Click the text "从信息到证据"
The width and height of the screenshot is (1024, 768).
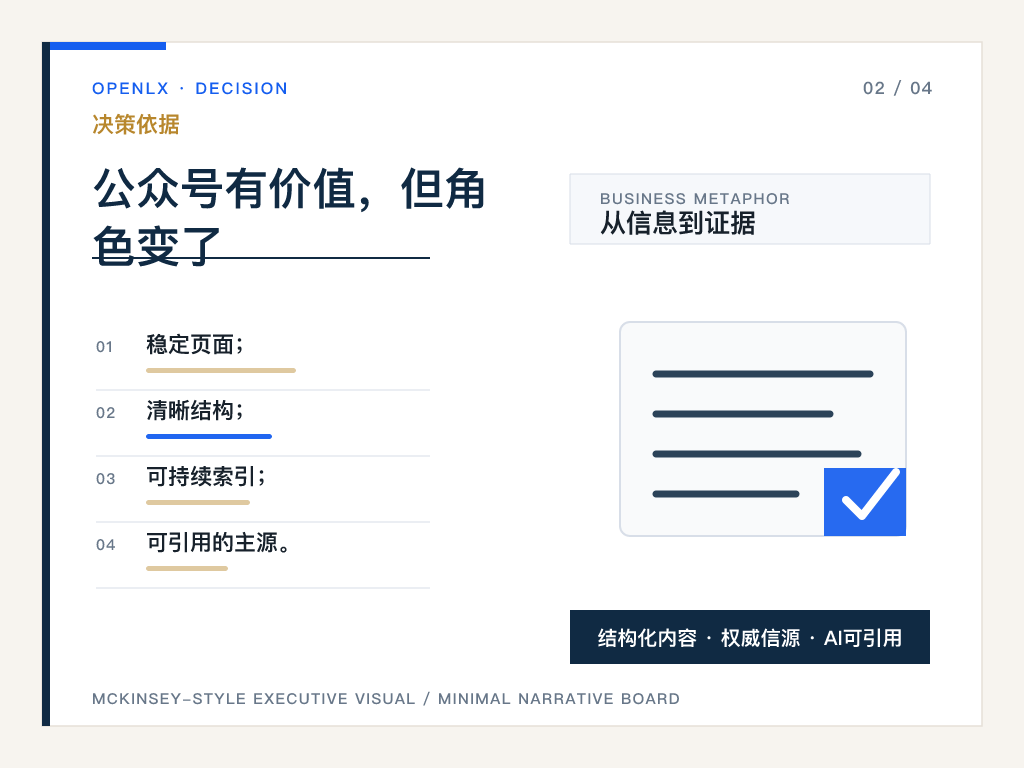click(678, 223)
